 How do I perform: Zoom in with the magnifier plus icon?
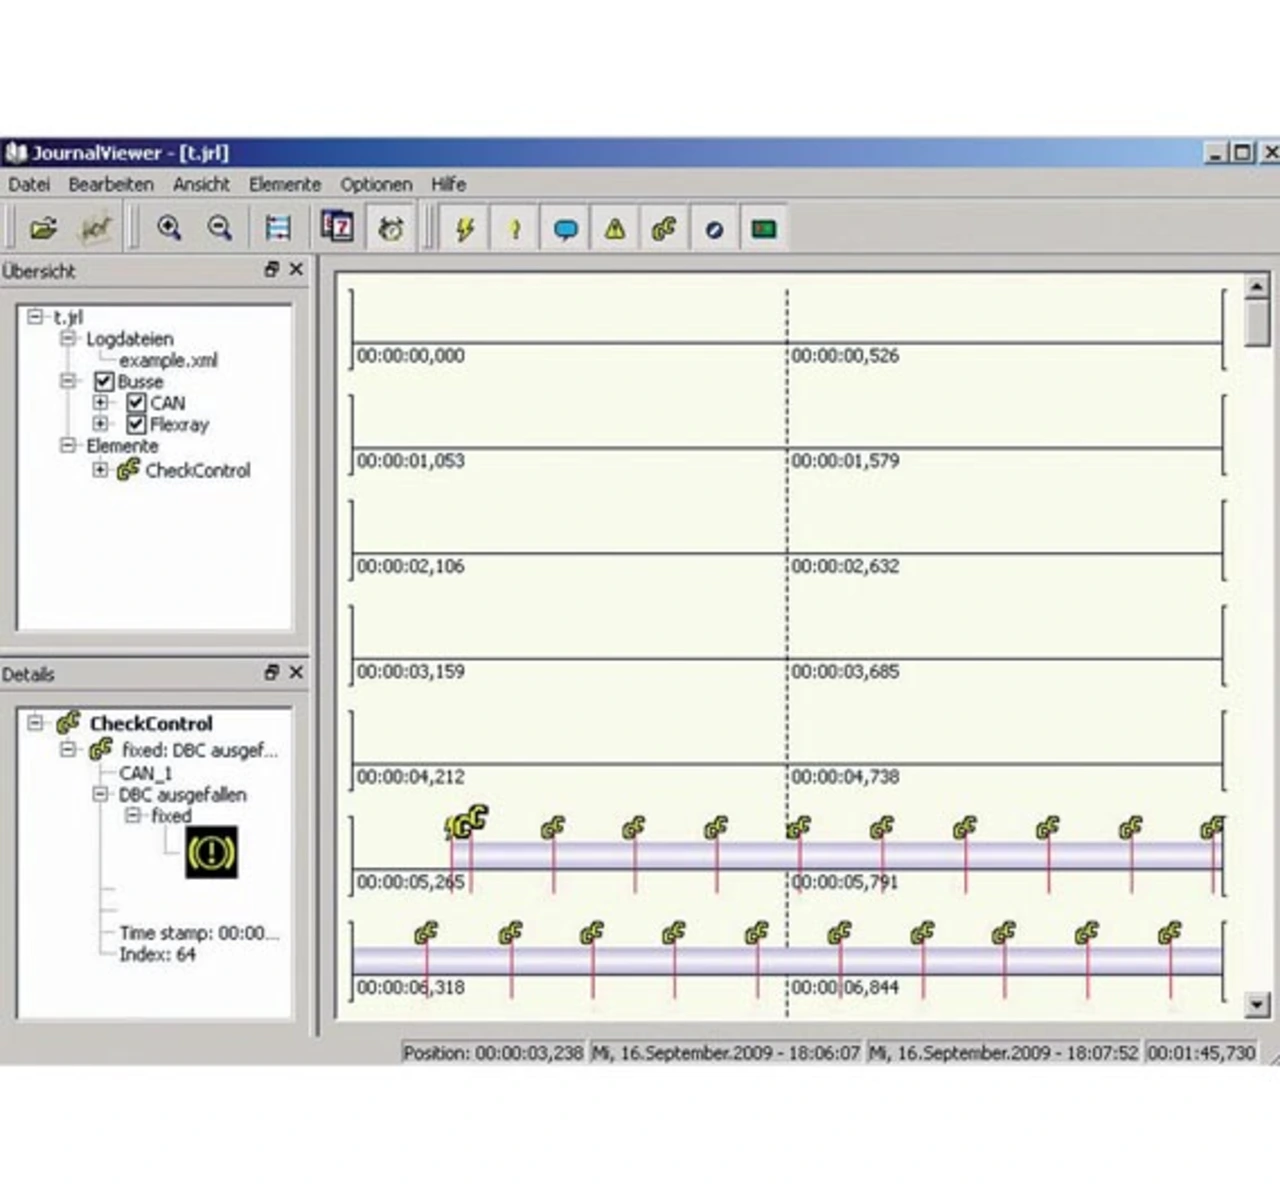click(169, 229)
